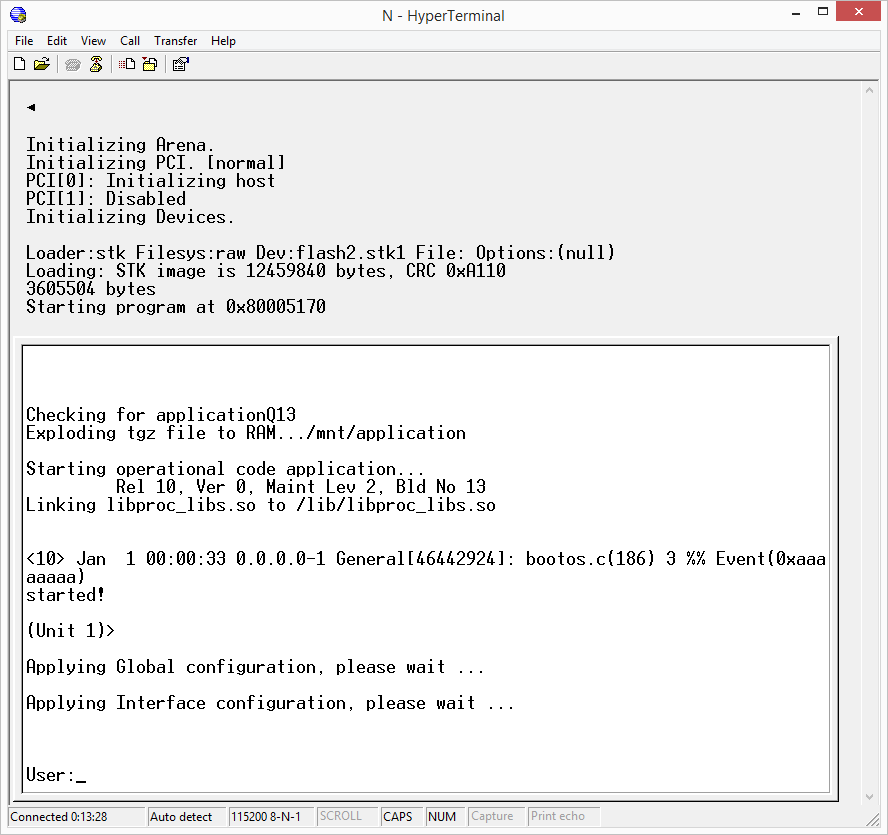Create a new connection
The image size is (888, 835).
click(x=19, y=64)
